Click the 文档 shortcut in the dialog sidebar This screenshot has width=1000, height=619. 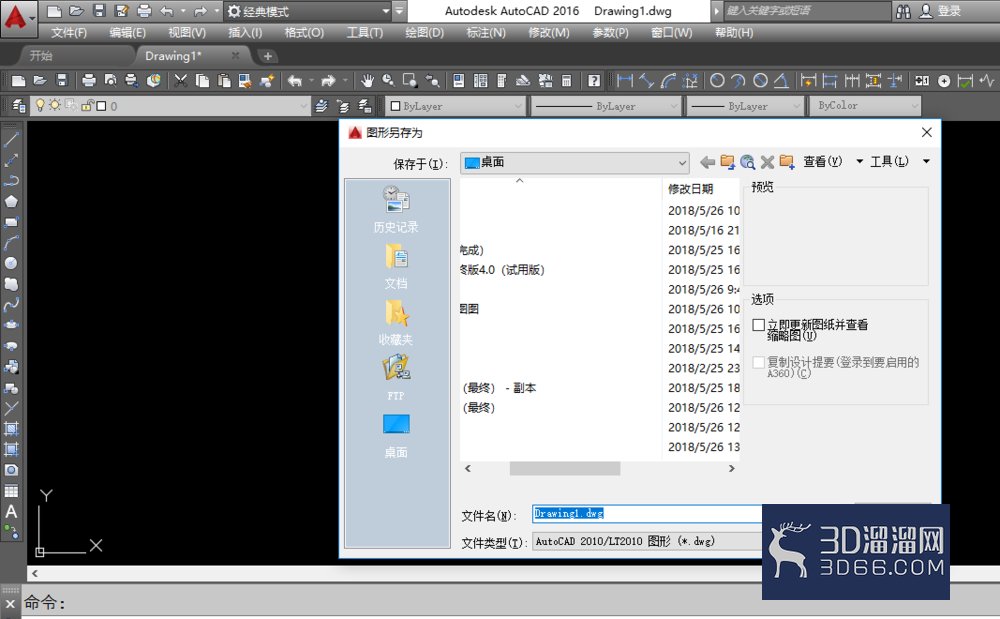pos(396,266)
